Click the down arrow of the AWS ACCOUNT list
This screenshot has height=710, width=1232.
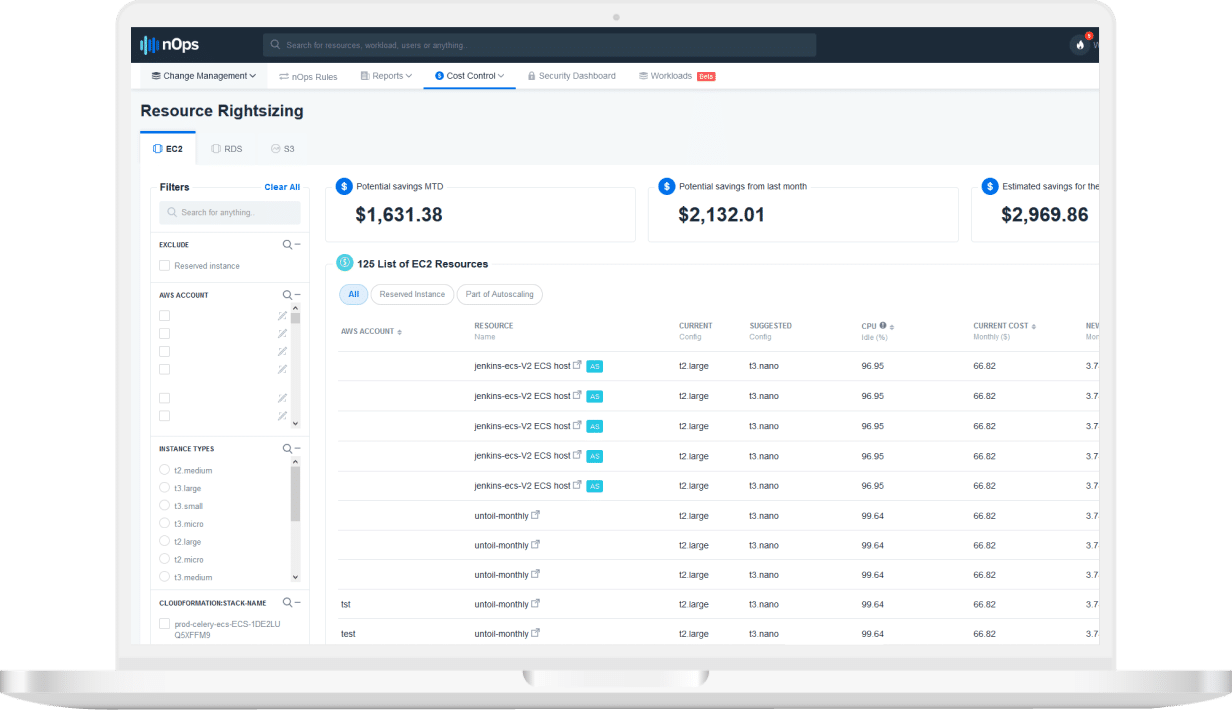[295, 423]
